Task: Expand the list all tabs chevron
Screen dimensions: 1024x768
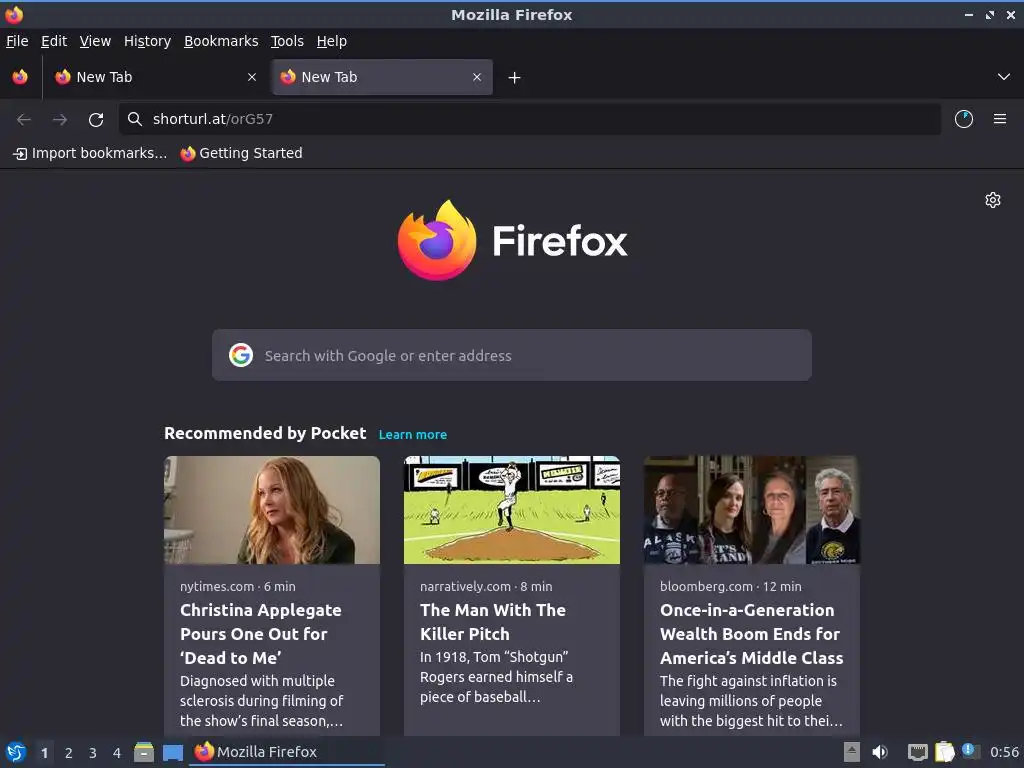Action: click(1004, 77)
